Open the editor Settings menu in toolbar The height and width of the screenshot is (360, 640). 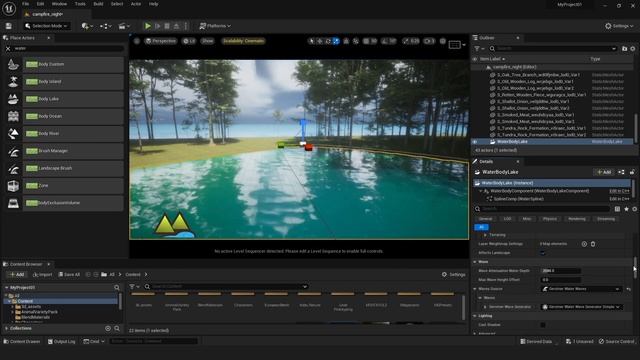pyautogui.click(x=619, y=26)
